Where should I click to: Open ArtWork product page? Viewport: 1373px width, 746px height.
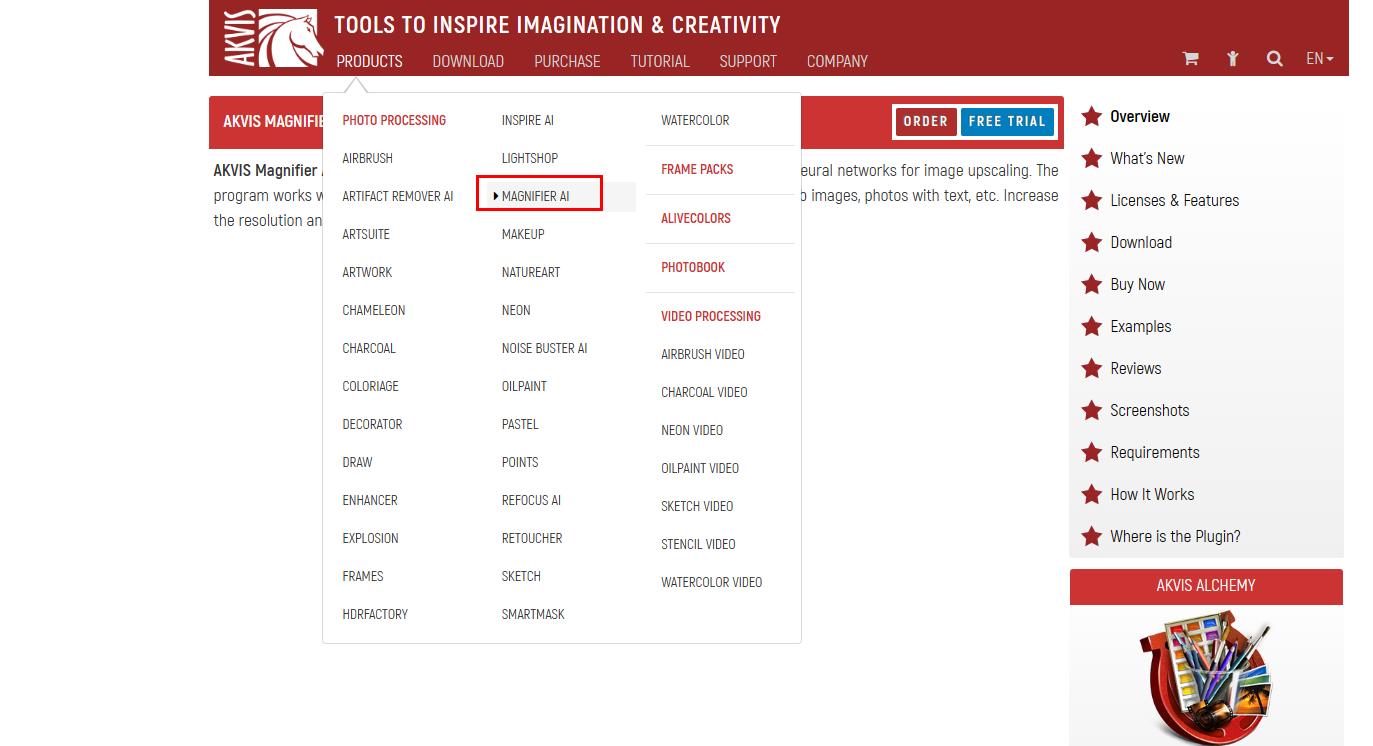click(367, 272)
